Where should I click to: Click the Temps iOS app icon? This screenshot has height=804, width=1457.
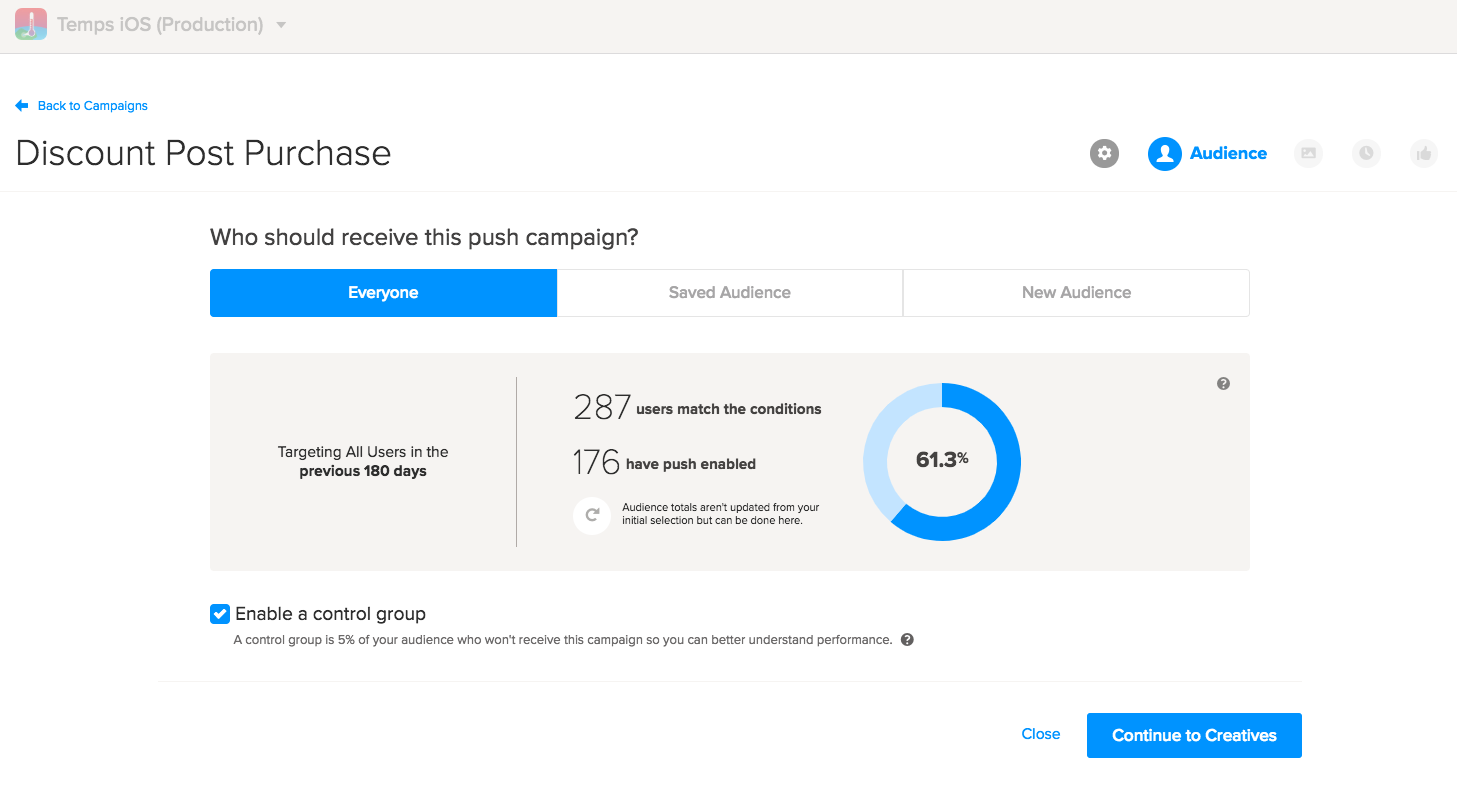(x=31, y=24)
